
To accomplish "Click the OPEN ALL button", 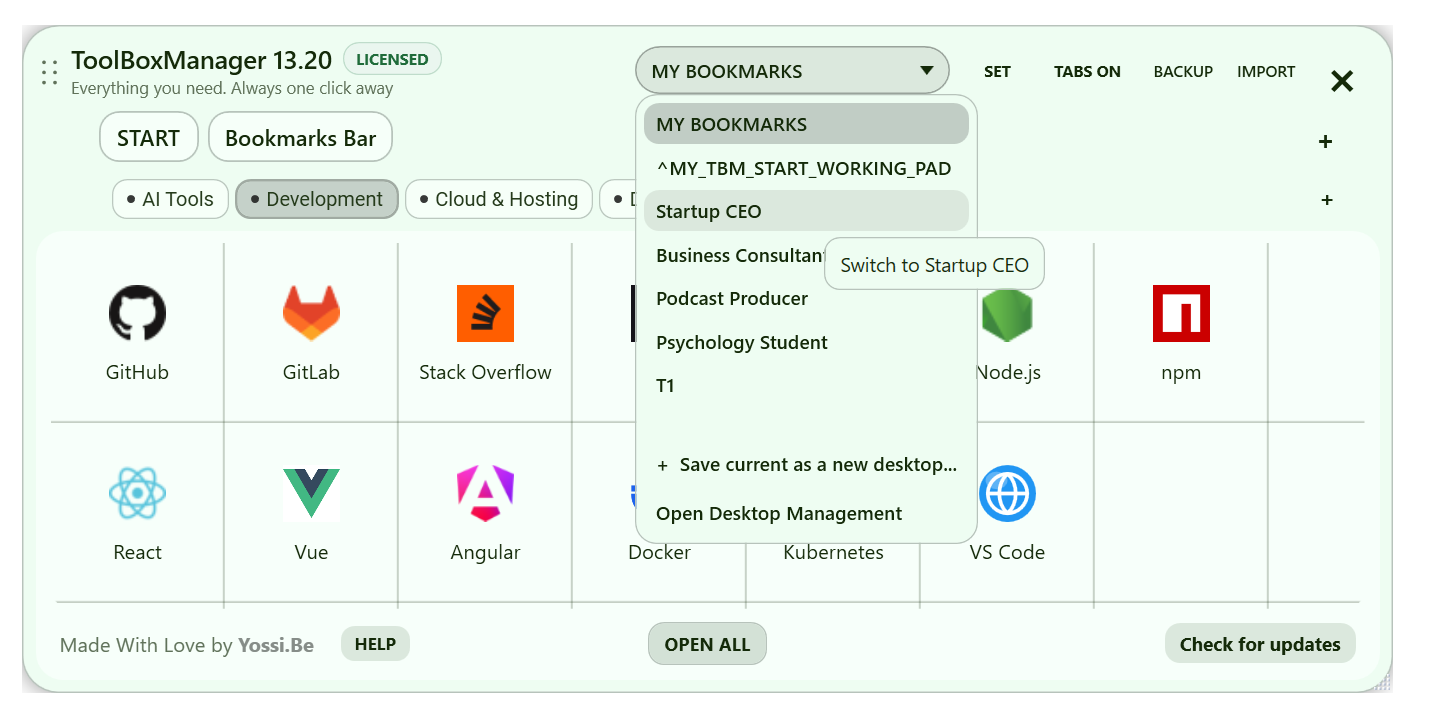I will (x=707, y=644).
